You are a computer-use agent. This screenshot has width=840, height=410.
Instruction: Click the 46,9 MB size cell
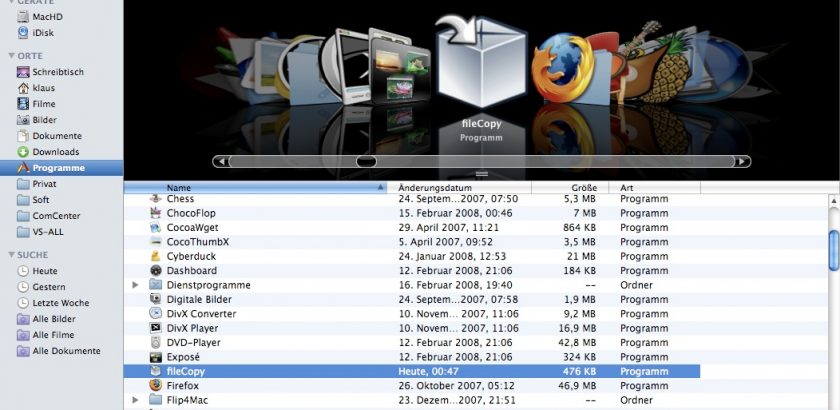[x=577, y=385]
